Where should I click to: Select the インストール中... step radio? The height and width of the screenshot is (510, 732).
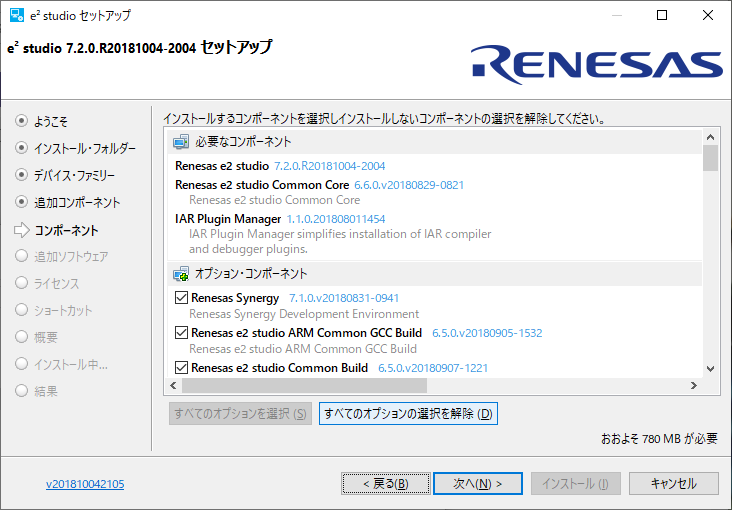pos(21,364)
